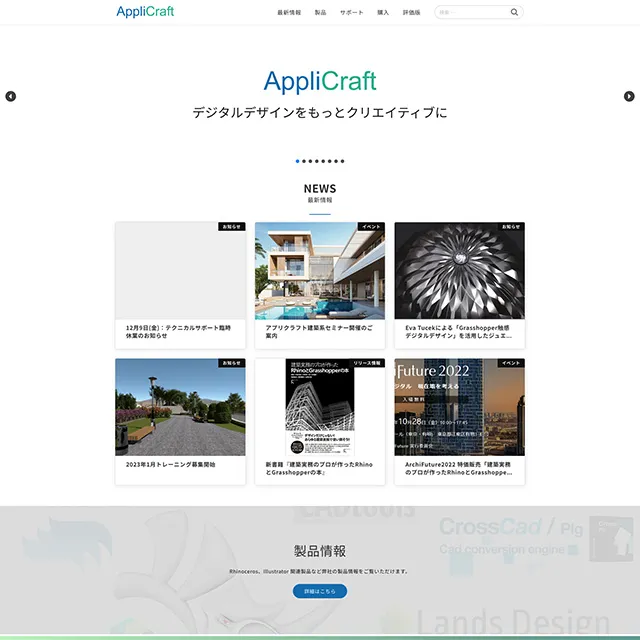The image size is (640, 640).
Task: Open the ArchiFuture 2022 banner thumbnail
Action: pyautogui.click(x=460, y=407)
